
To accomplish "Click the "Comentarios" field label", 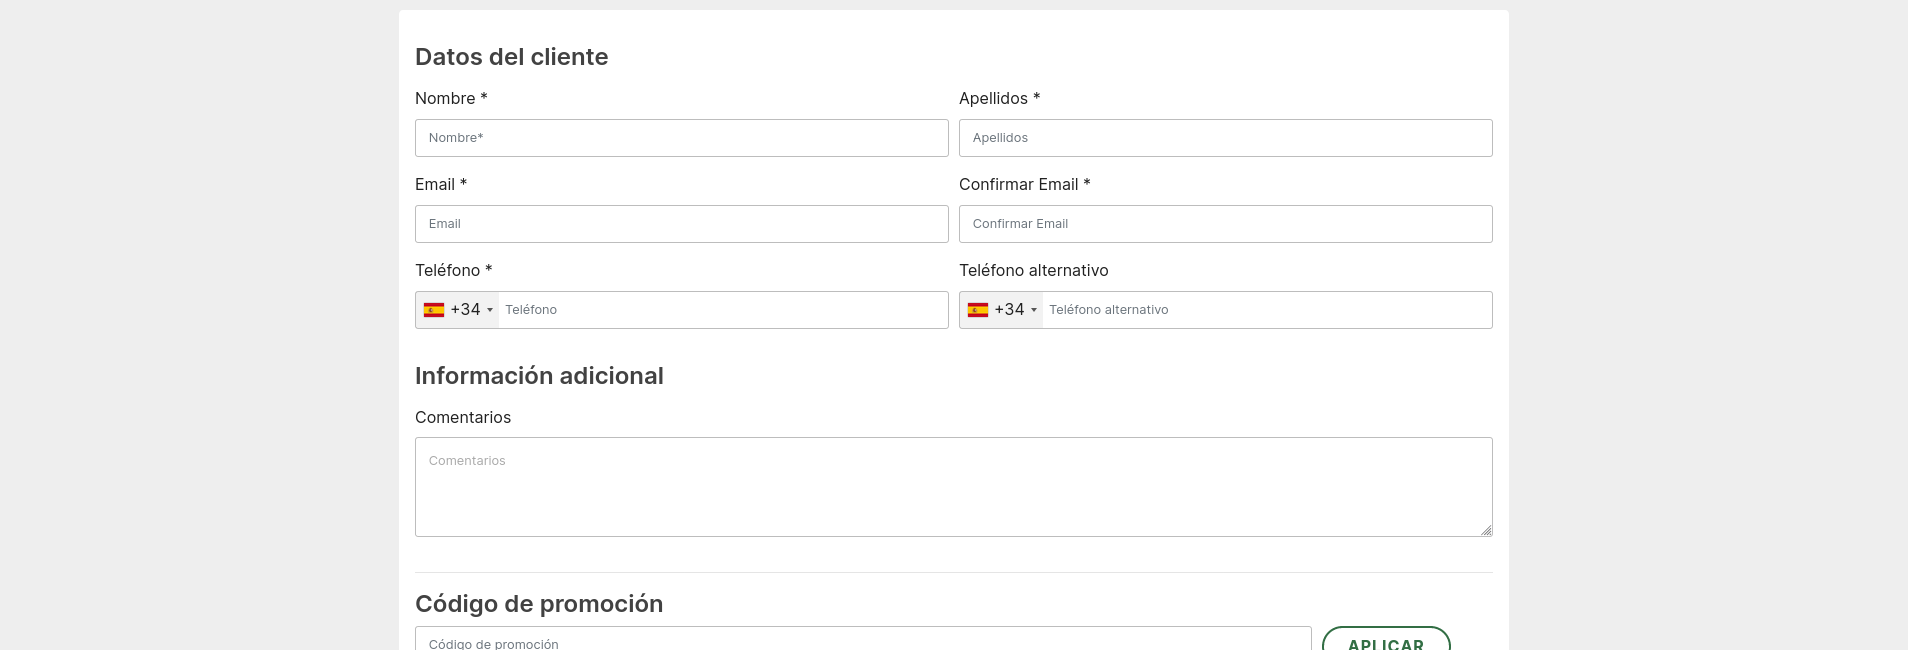I will click(x=463, y=417).
